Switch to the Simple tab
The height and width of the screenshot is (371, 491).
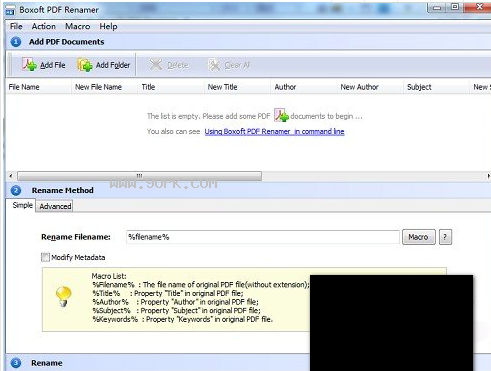pyautogui.click(x=22, y=205)
